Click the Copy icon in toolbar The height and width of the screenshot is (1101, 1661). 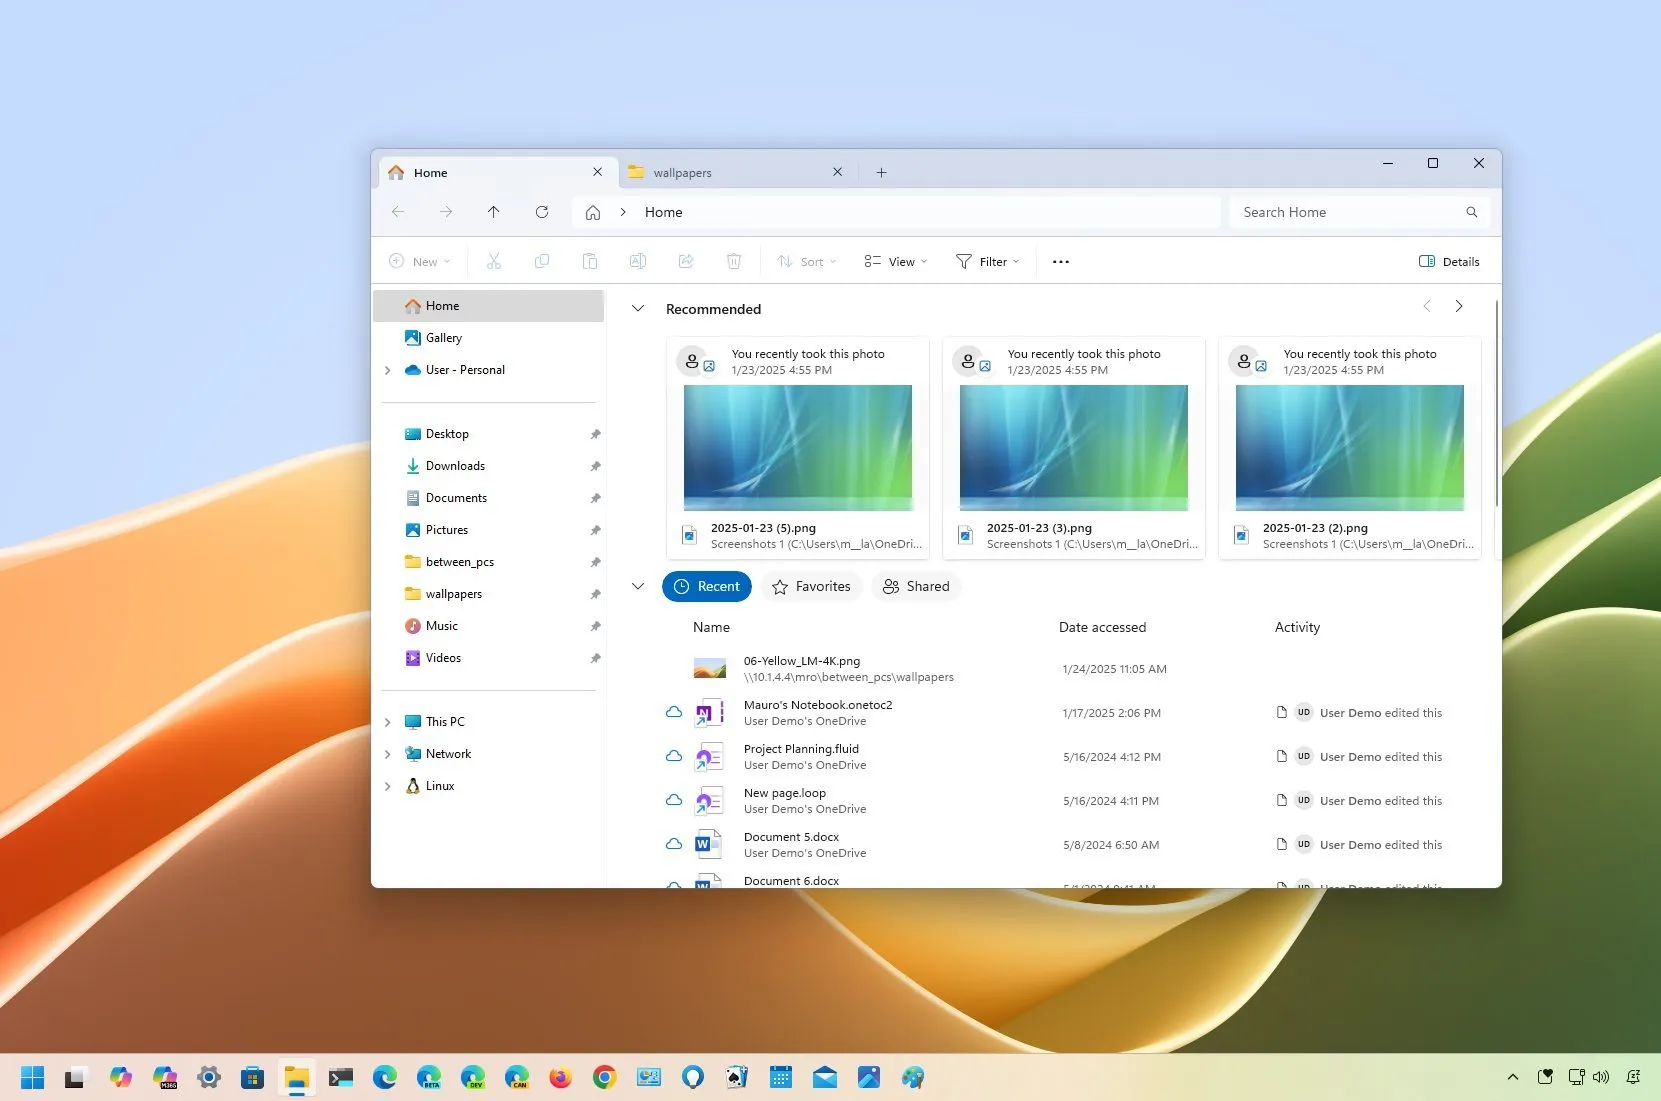542,261
